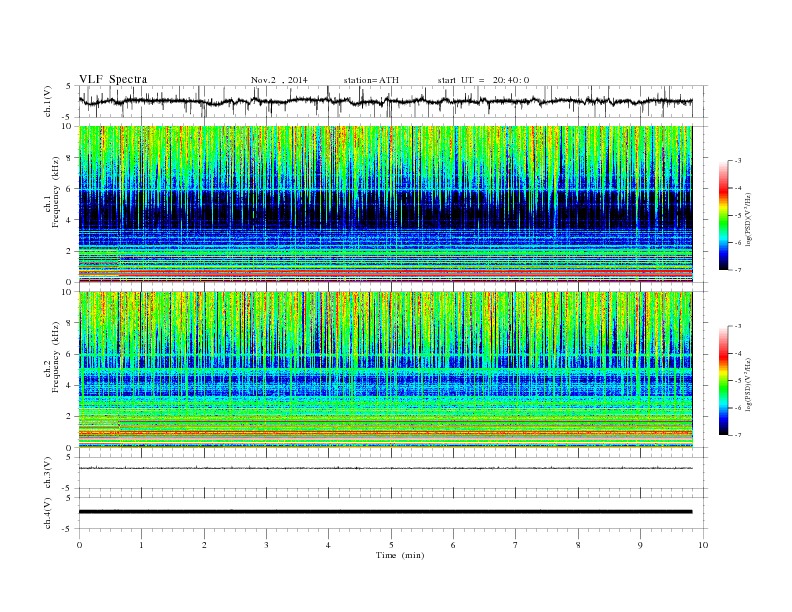Click the time axis tick label "8"
792x612 pixels.
(x=578, y=545)
